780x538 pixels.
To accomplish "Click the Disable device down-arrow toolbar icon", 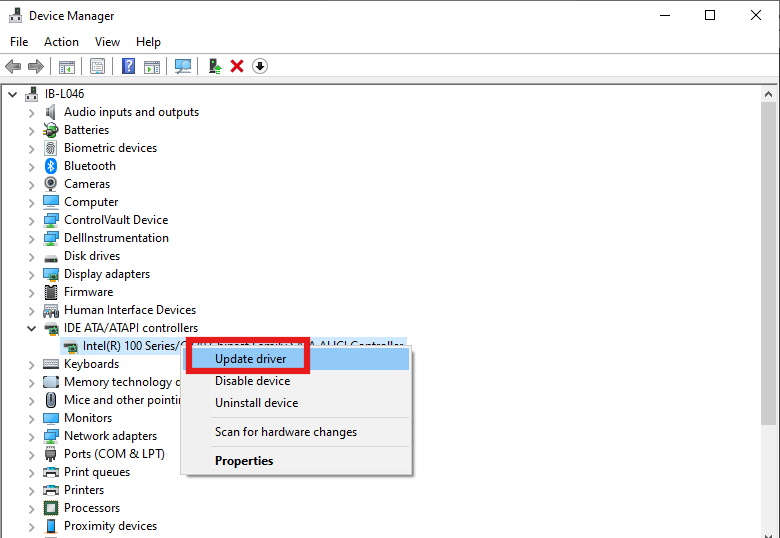I will point(260,66).
